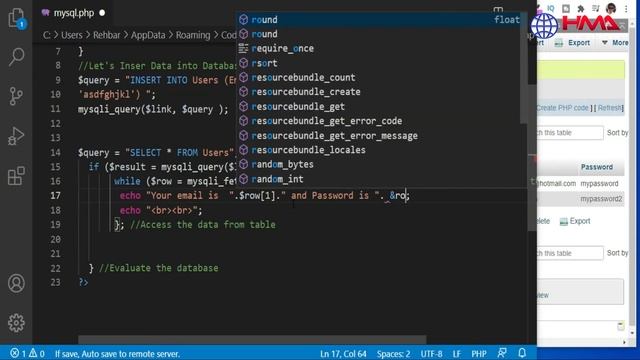Open PHP language mode selector
Image resolution: width=640 pixels, height=360 pixels.
click(x=479, y=353)
